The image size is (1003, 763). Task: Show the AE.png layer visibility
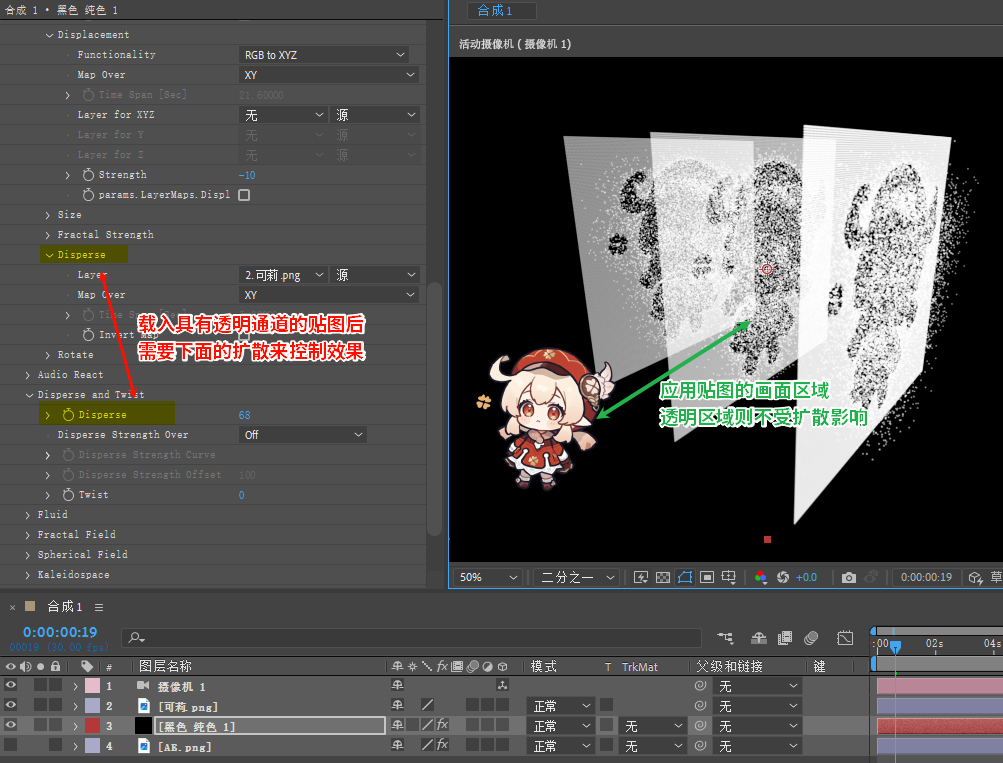click(x=11, y=746)
